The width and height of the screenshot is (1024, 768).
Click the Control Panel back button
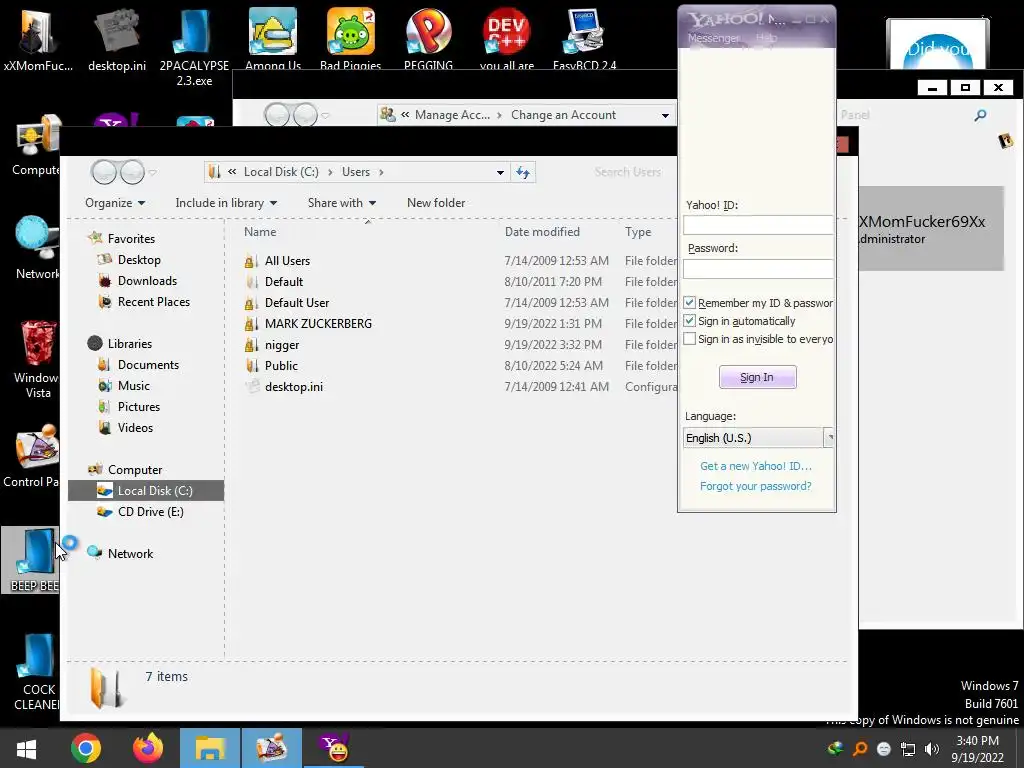tap(277, 116)
